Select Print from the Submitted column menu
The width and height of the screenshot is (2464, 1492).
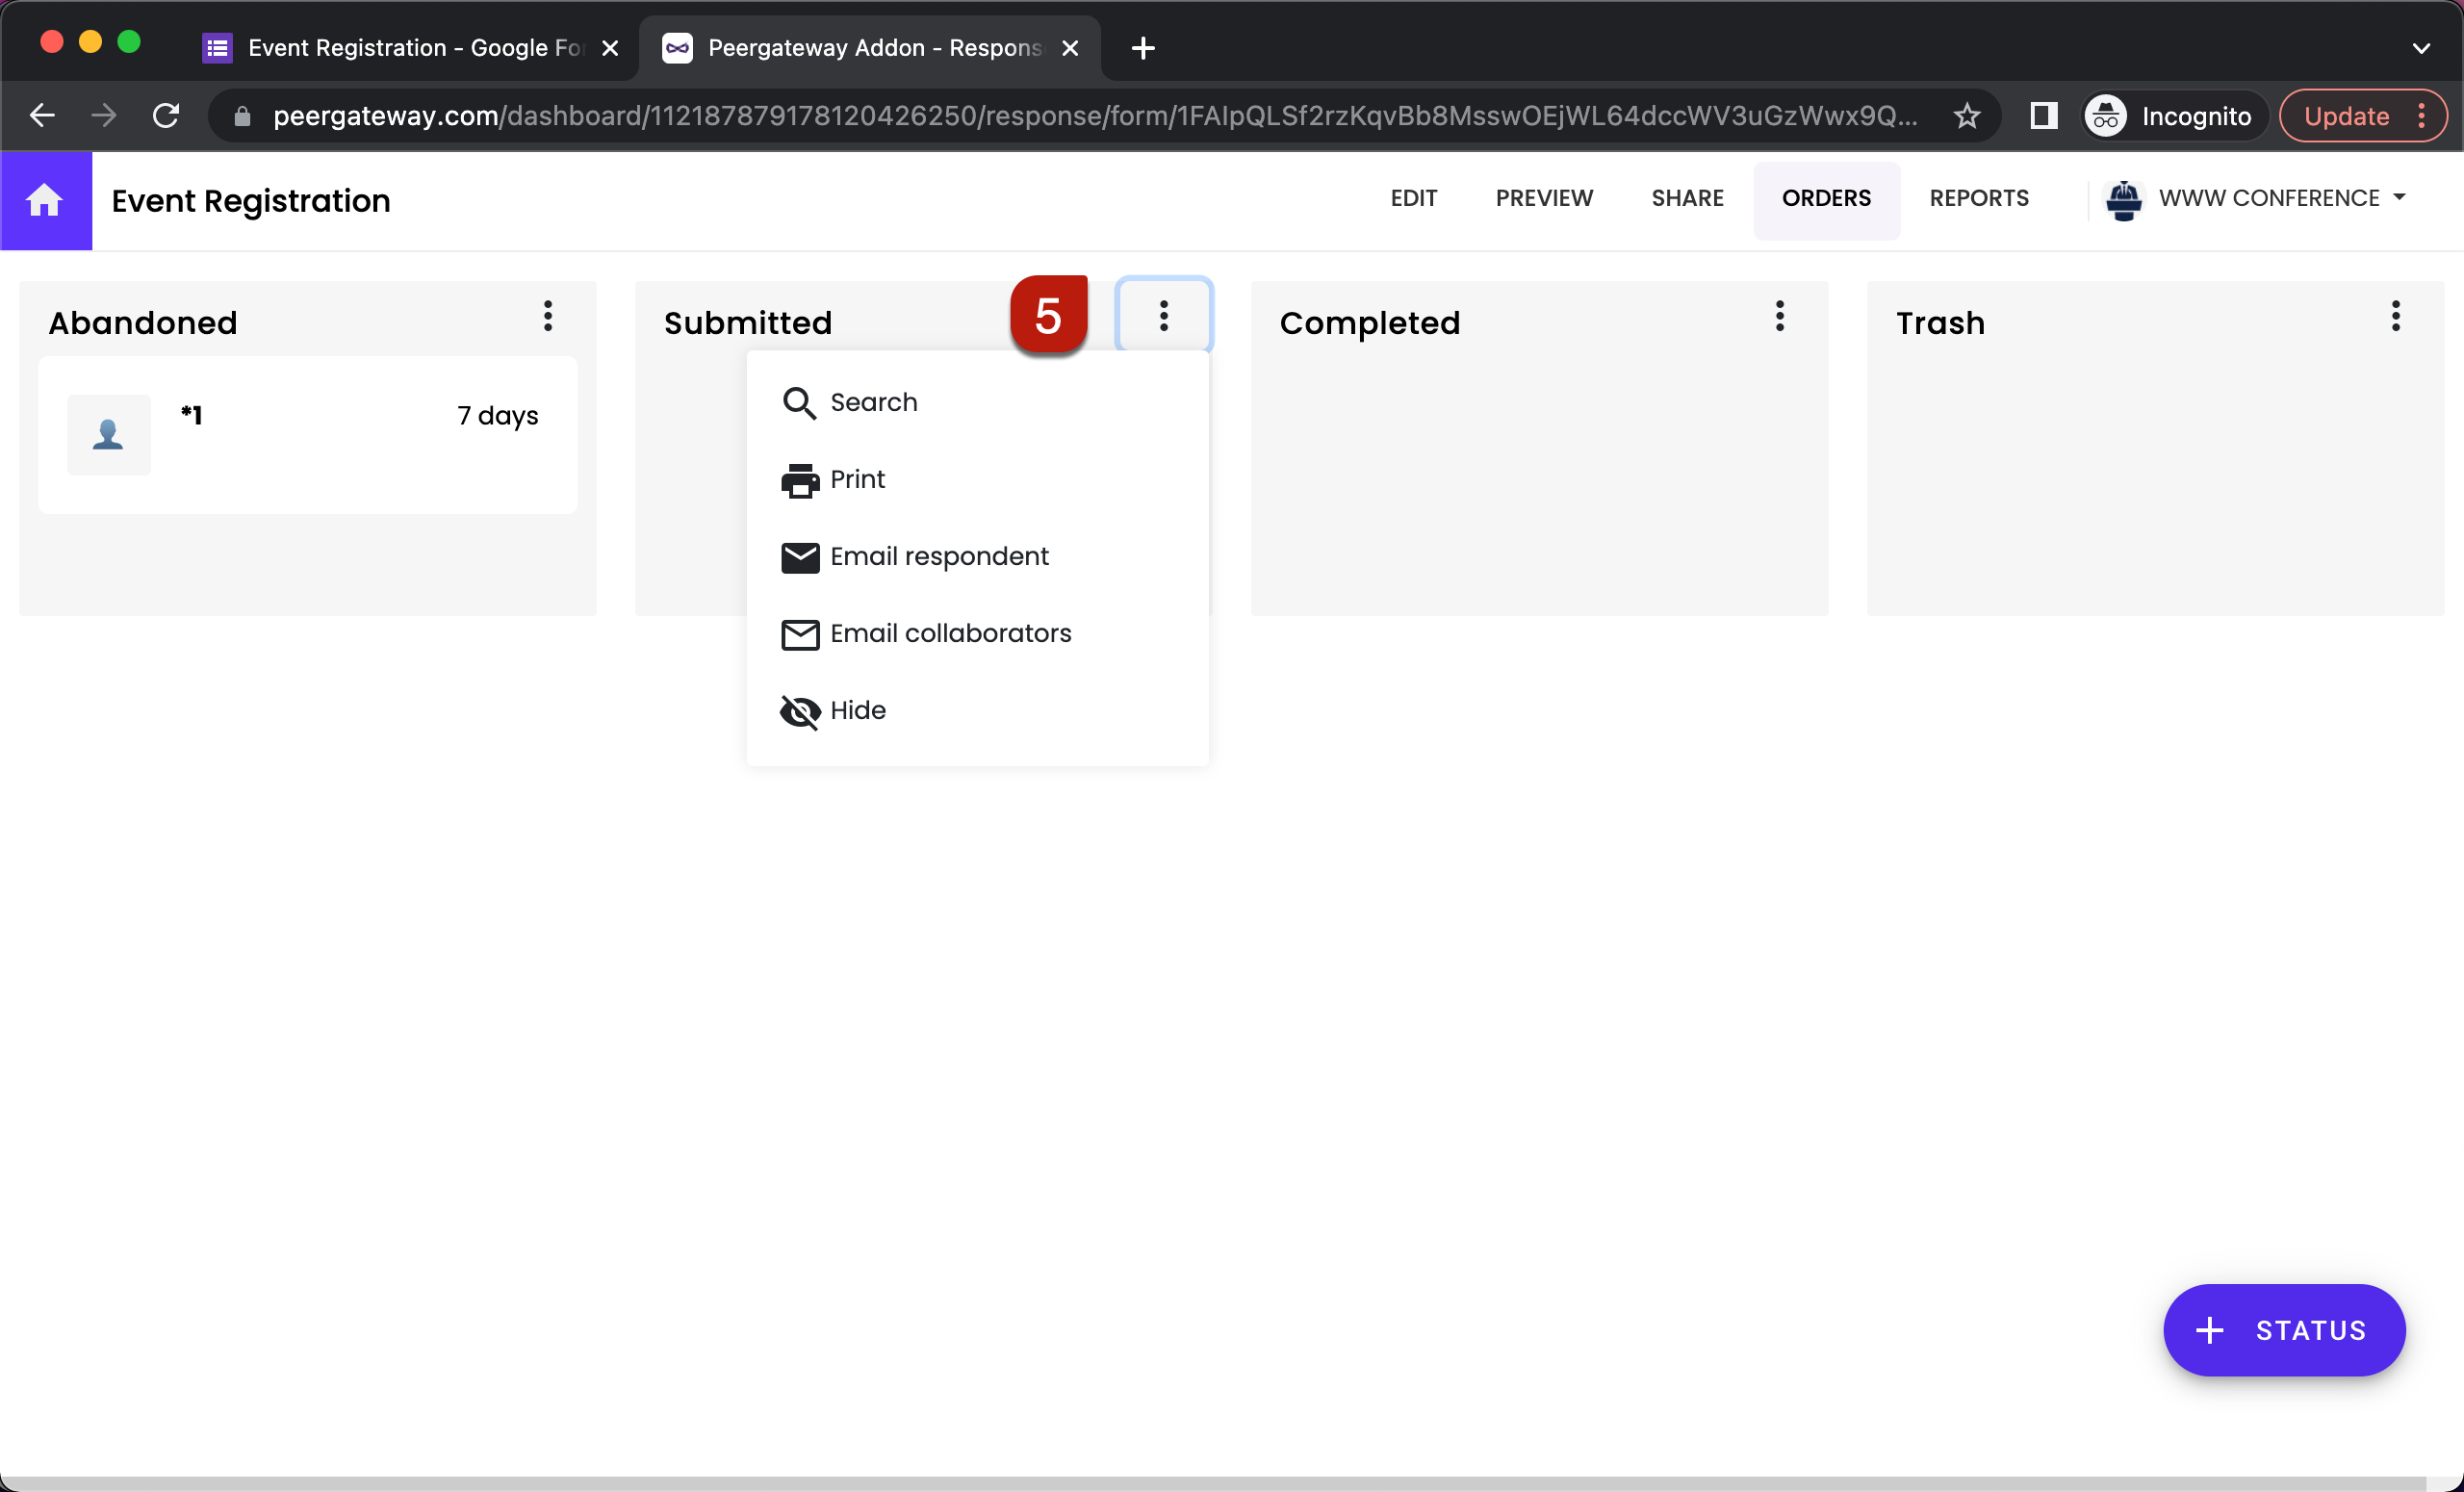click(856, 479)
